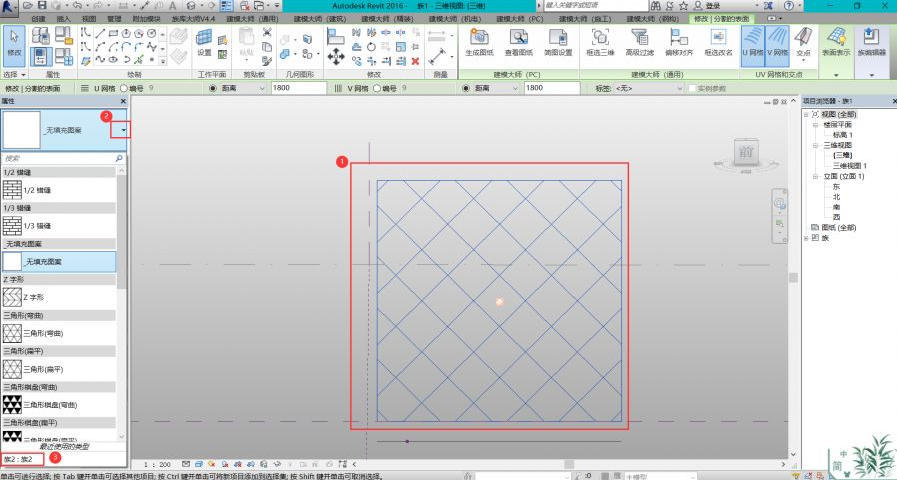Click the open folder icon in quick access toolbar
Viewport: 897px width, 480px height.
[x=27, y=5]
